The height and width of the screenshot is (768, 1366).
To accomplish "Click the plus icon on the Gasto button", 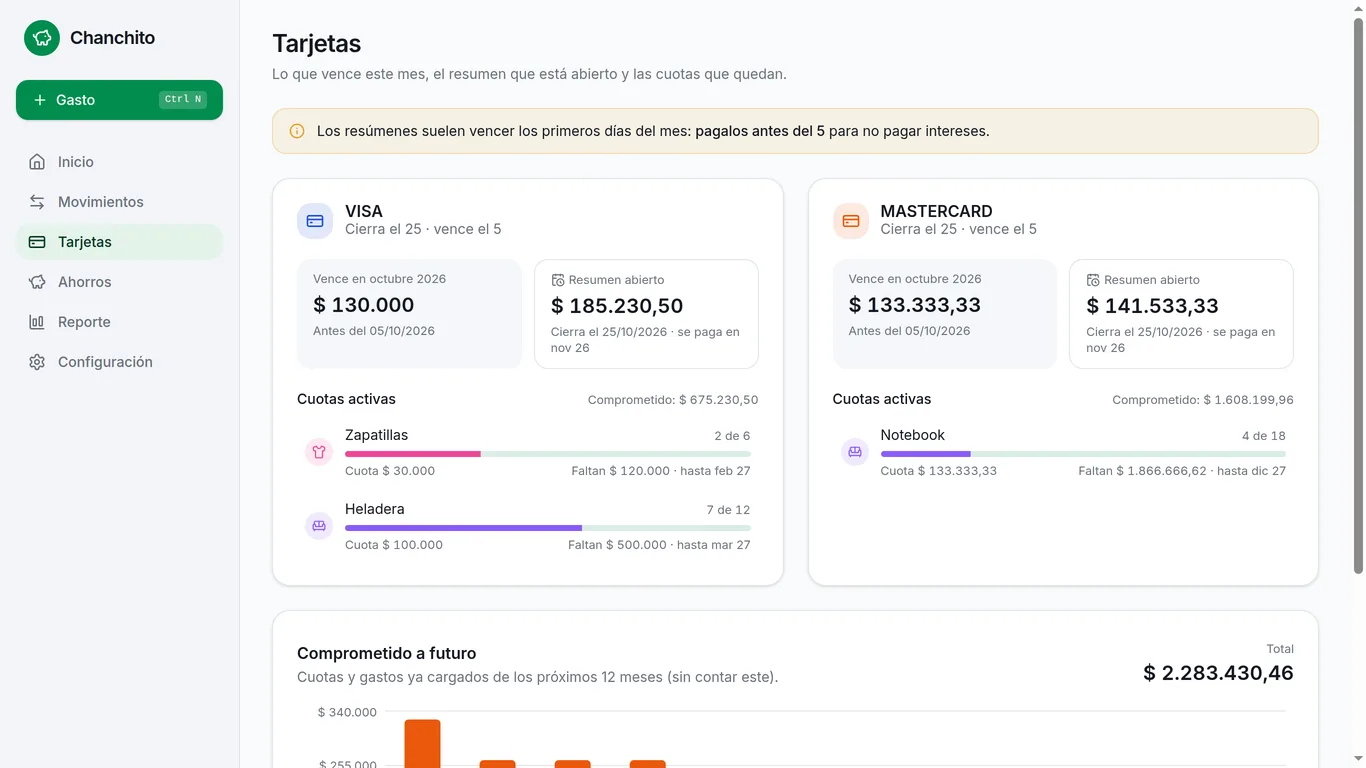I will [x=40, y=100].
